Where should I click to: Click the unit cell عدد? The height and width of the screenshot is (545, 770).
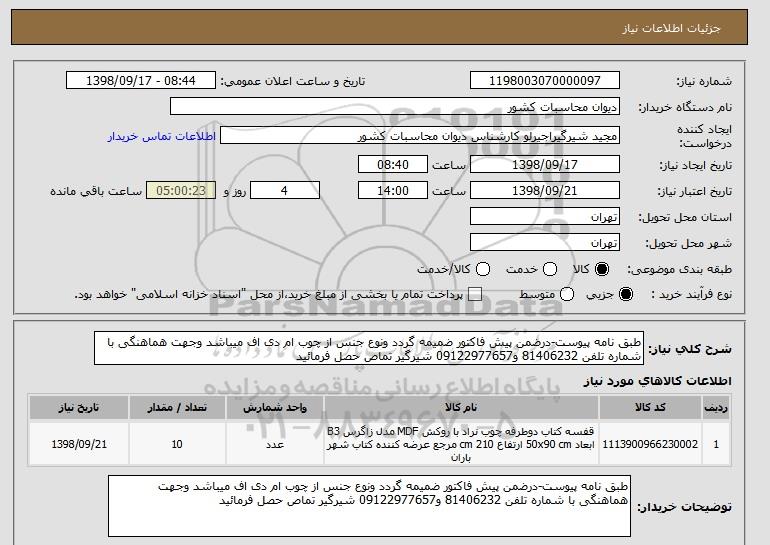click(275, 444)
